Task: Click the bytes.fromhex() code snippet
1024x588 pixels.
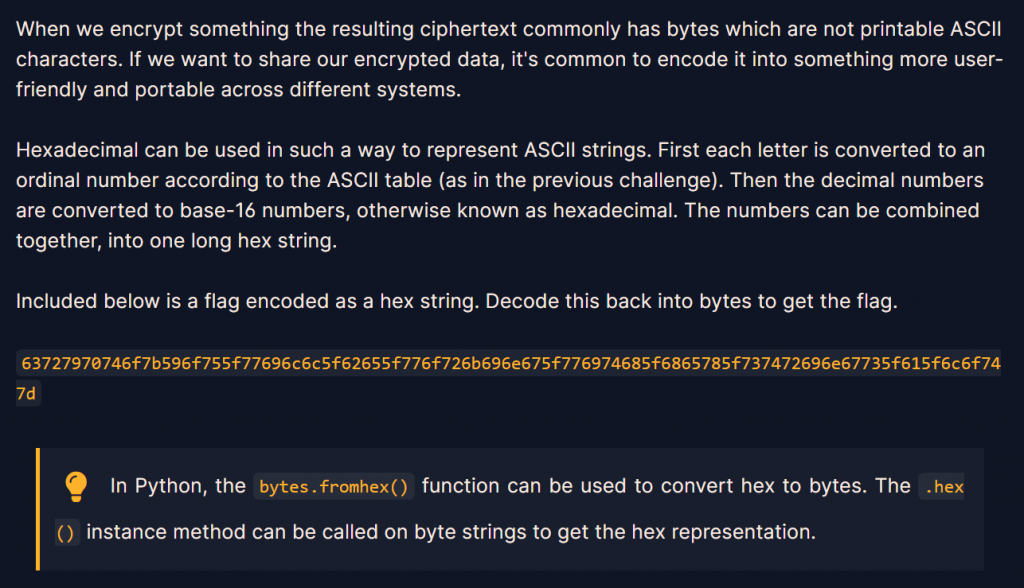Action: 334,487
